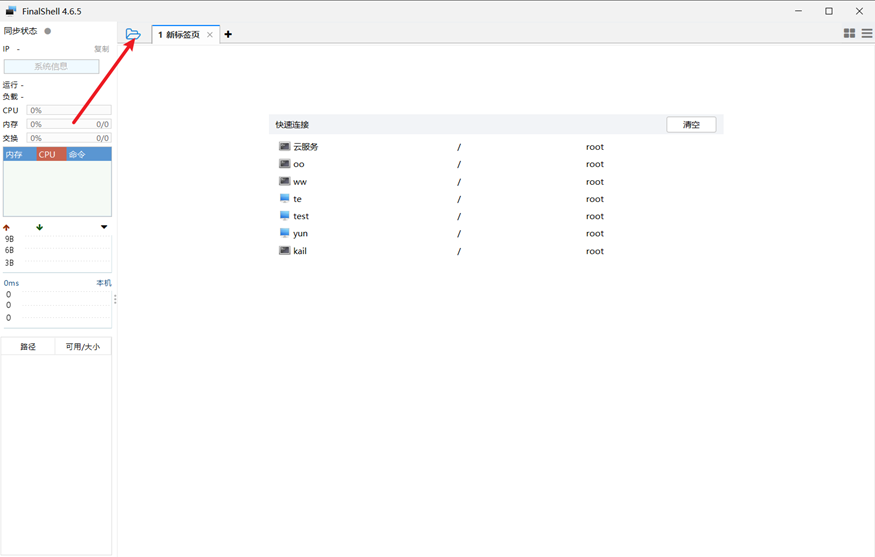This screenshot has width=875, height=557.
Task: Add a new tab with plus icon
Action: tap(228, 34)
